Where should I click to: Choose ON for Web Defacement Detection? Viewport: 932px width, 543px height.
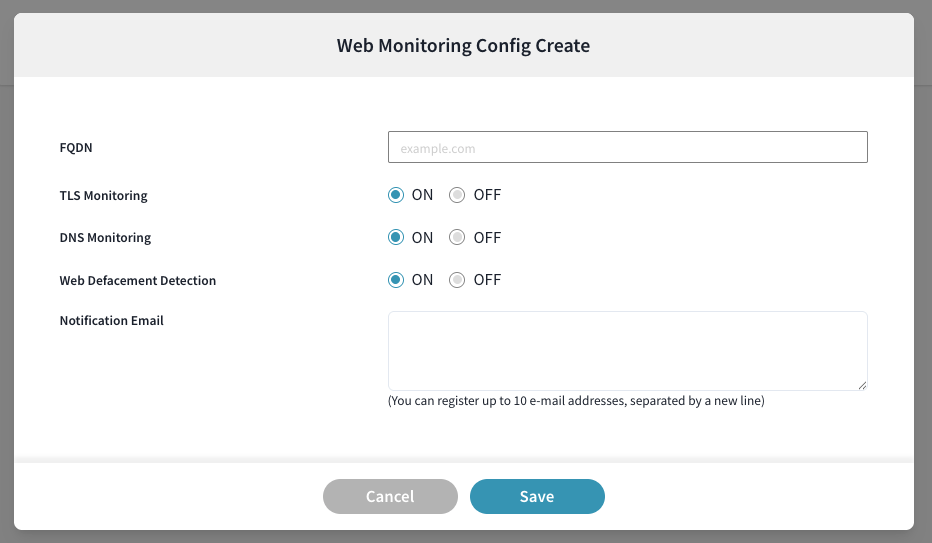(396, 280)
